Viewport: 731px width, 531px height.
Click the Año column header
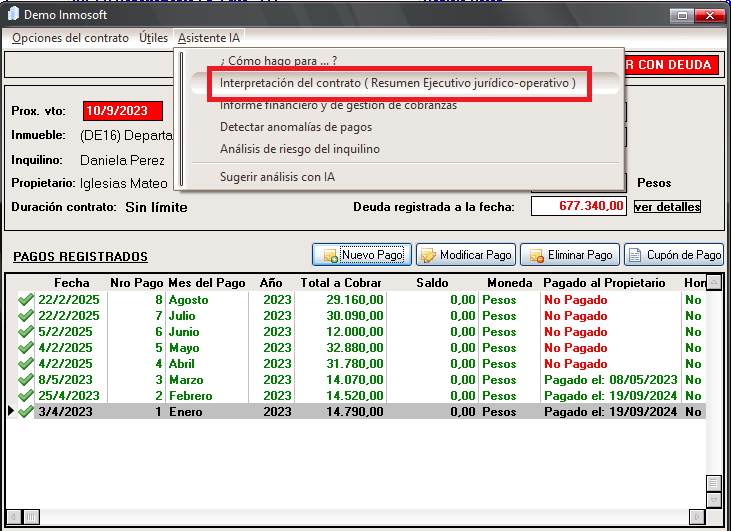tap(271, 283)
